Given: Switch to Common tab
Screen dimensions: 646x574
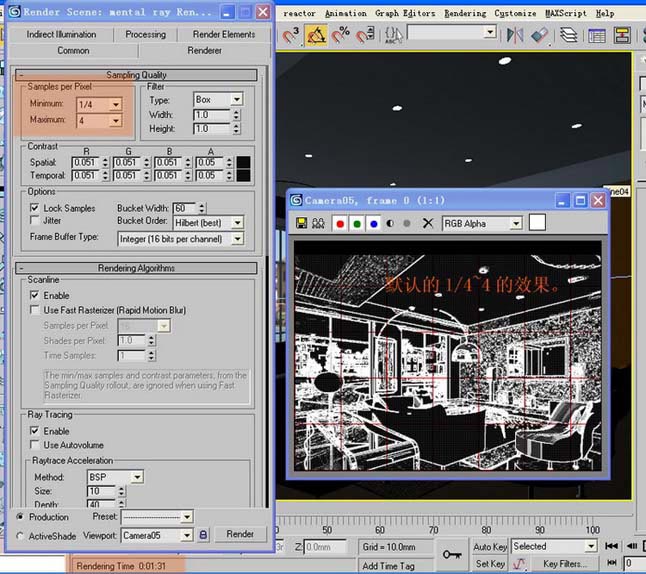Looking at the screenshot, I should [73, 50].
